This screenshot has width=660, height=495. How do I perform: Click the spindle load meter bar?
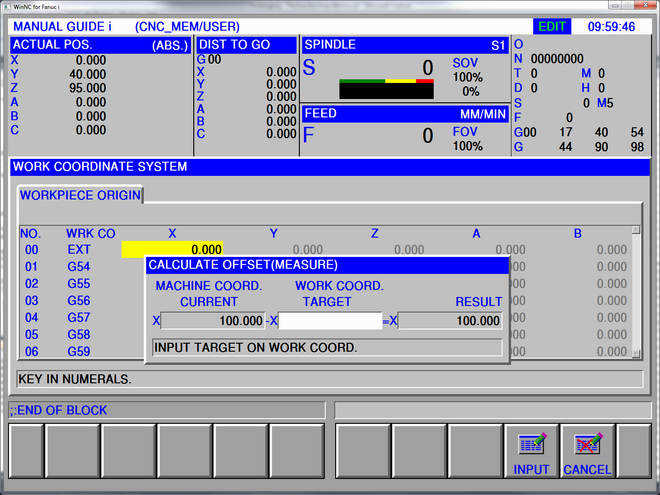[x=386, y=87]
